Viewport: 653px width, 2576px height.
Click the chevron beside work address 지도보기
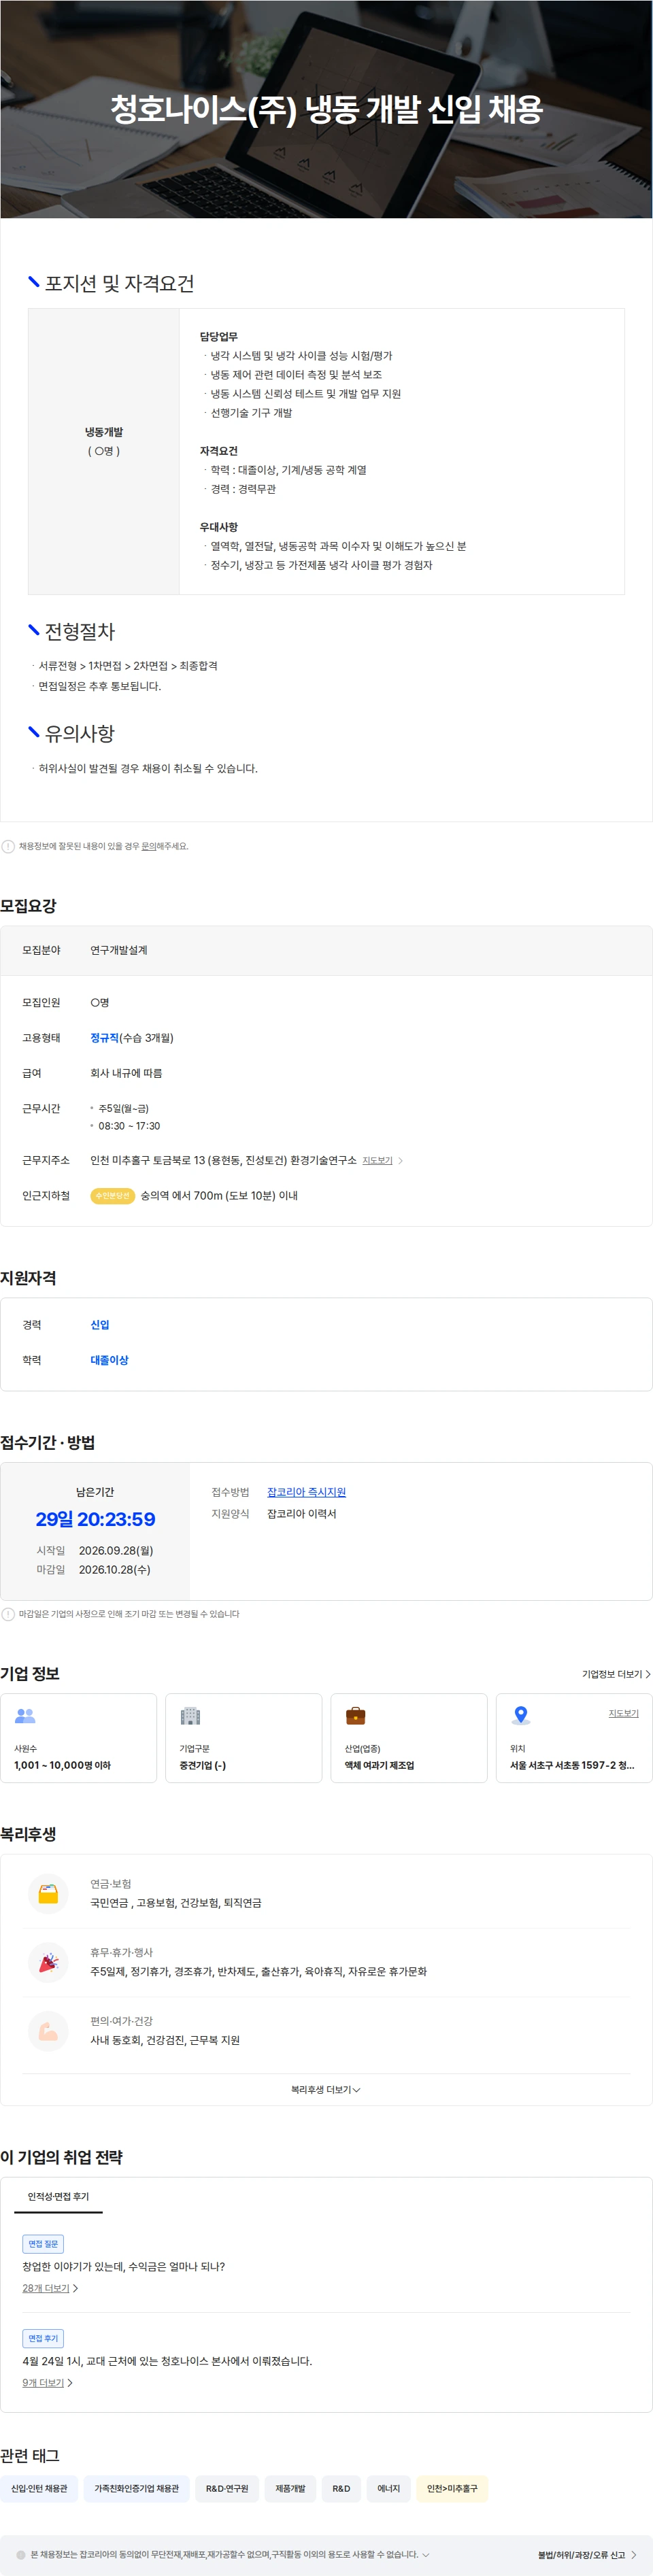point(401,1160)
